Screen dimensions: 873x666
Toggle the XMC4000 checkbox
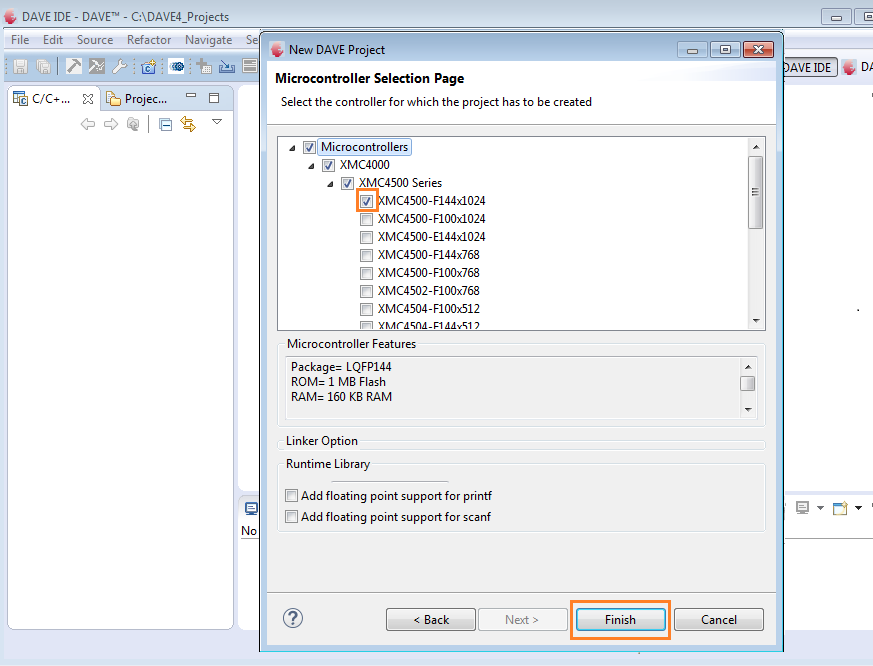click(328, 165)
